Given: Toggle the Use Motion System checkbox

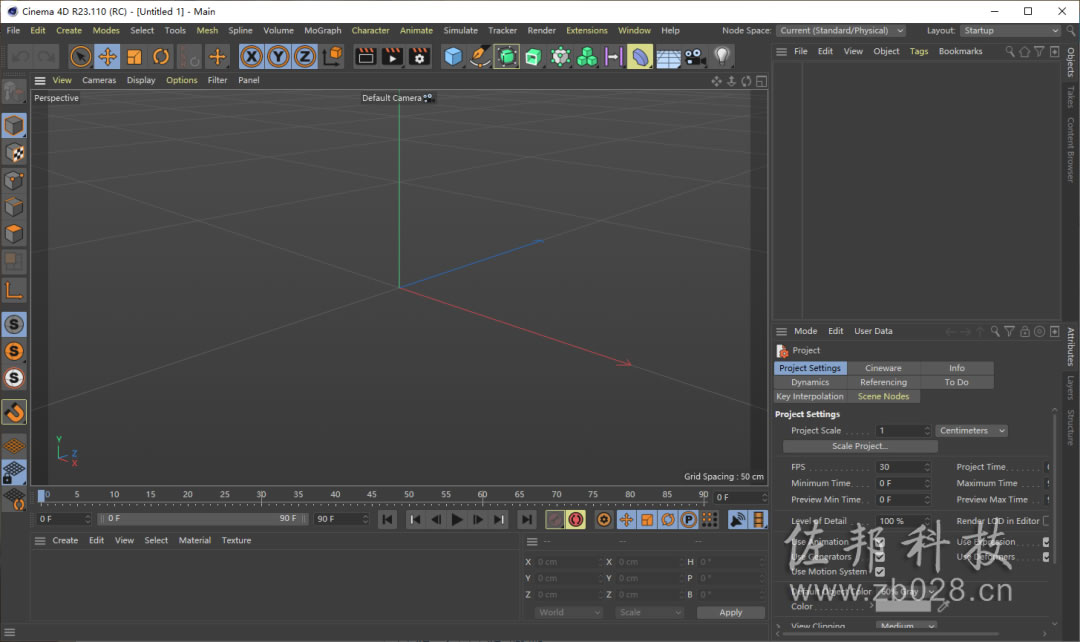Looking at the screenshot, I should 880,572.
